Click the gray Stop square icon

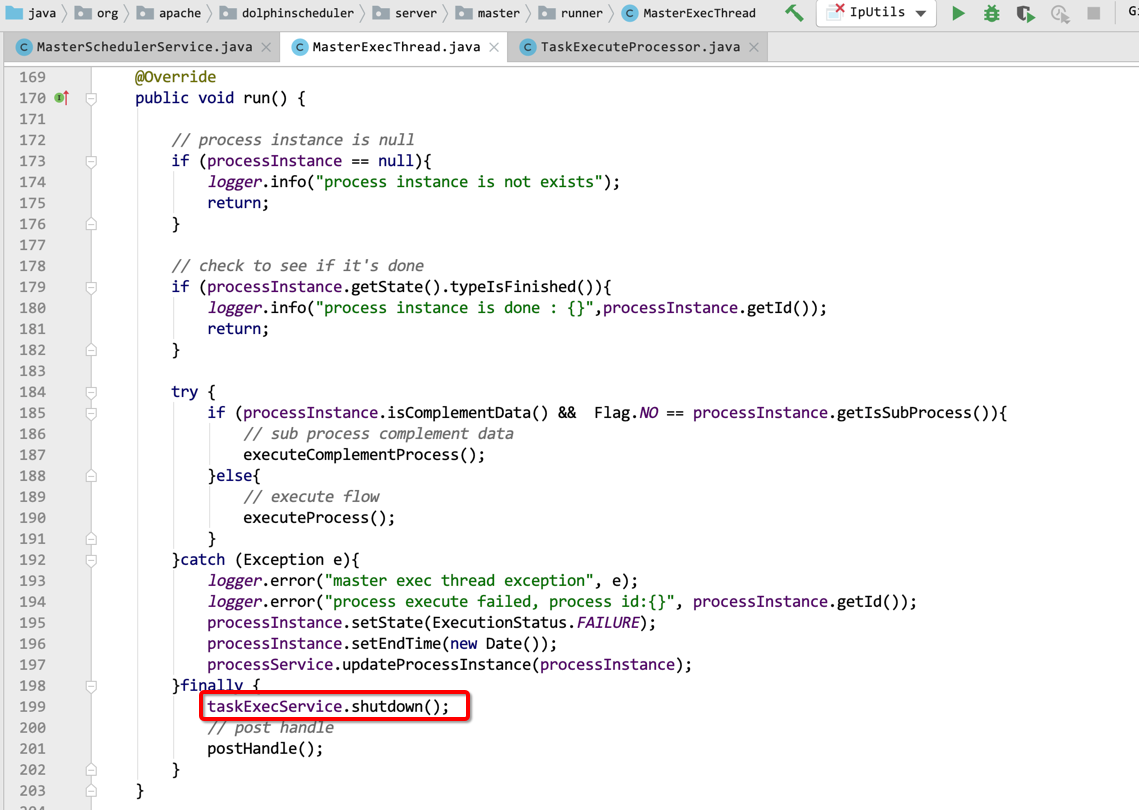click(x=1093, y=13)
